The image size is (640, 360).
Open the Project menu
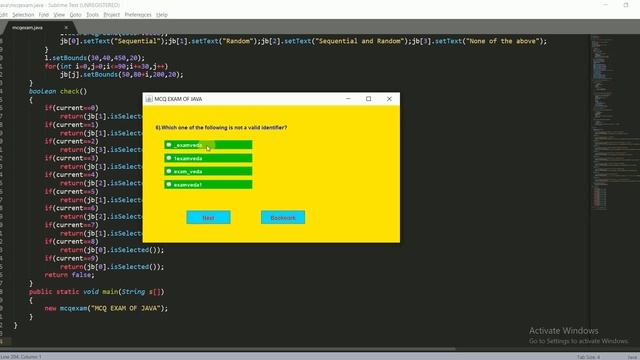click(x=111, y=15)
